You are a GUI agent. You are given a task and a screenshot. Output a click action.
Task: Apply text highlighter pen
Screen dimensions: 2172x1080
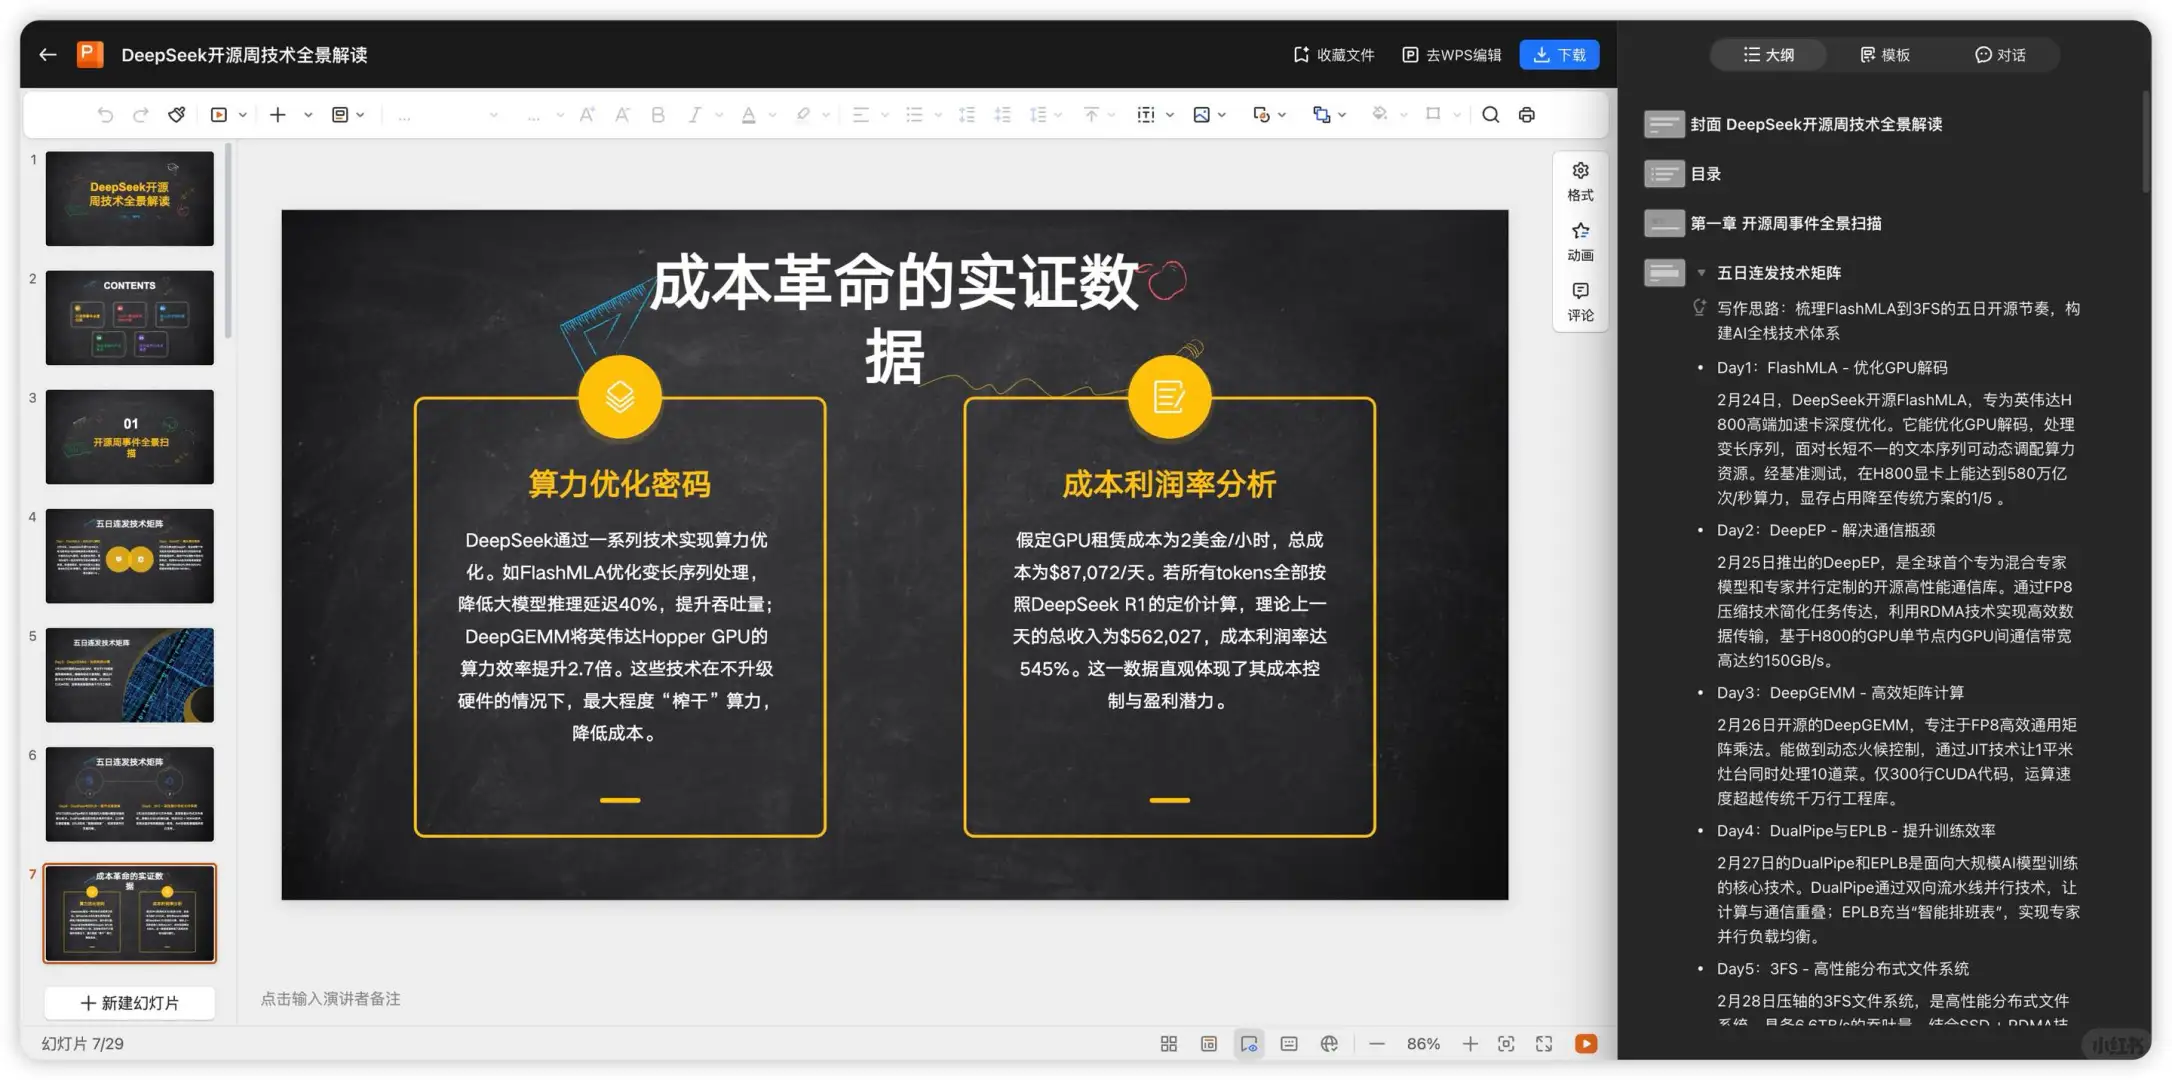tap(803, 115)
